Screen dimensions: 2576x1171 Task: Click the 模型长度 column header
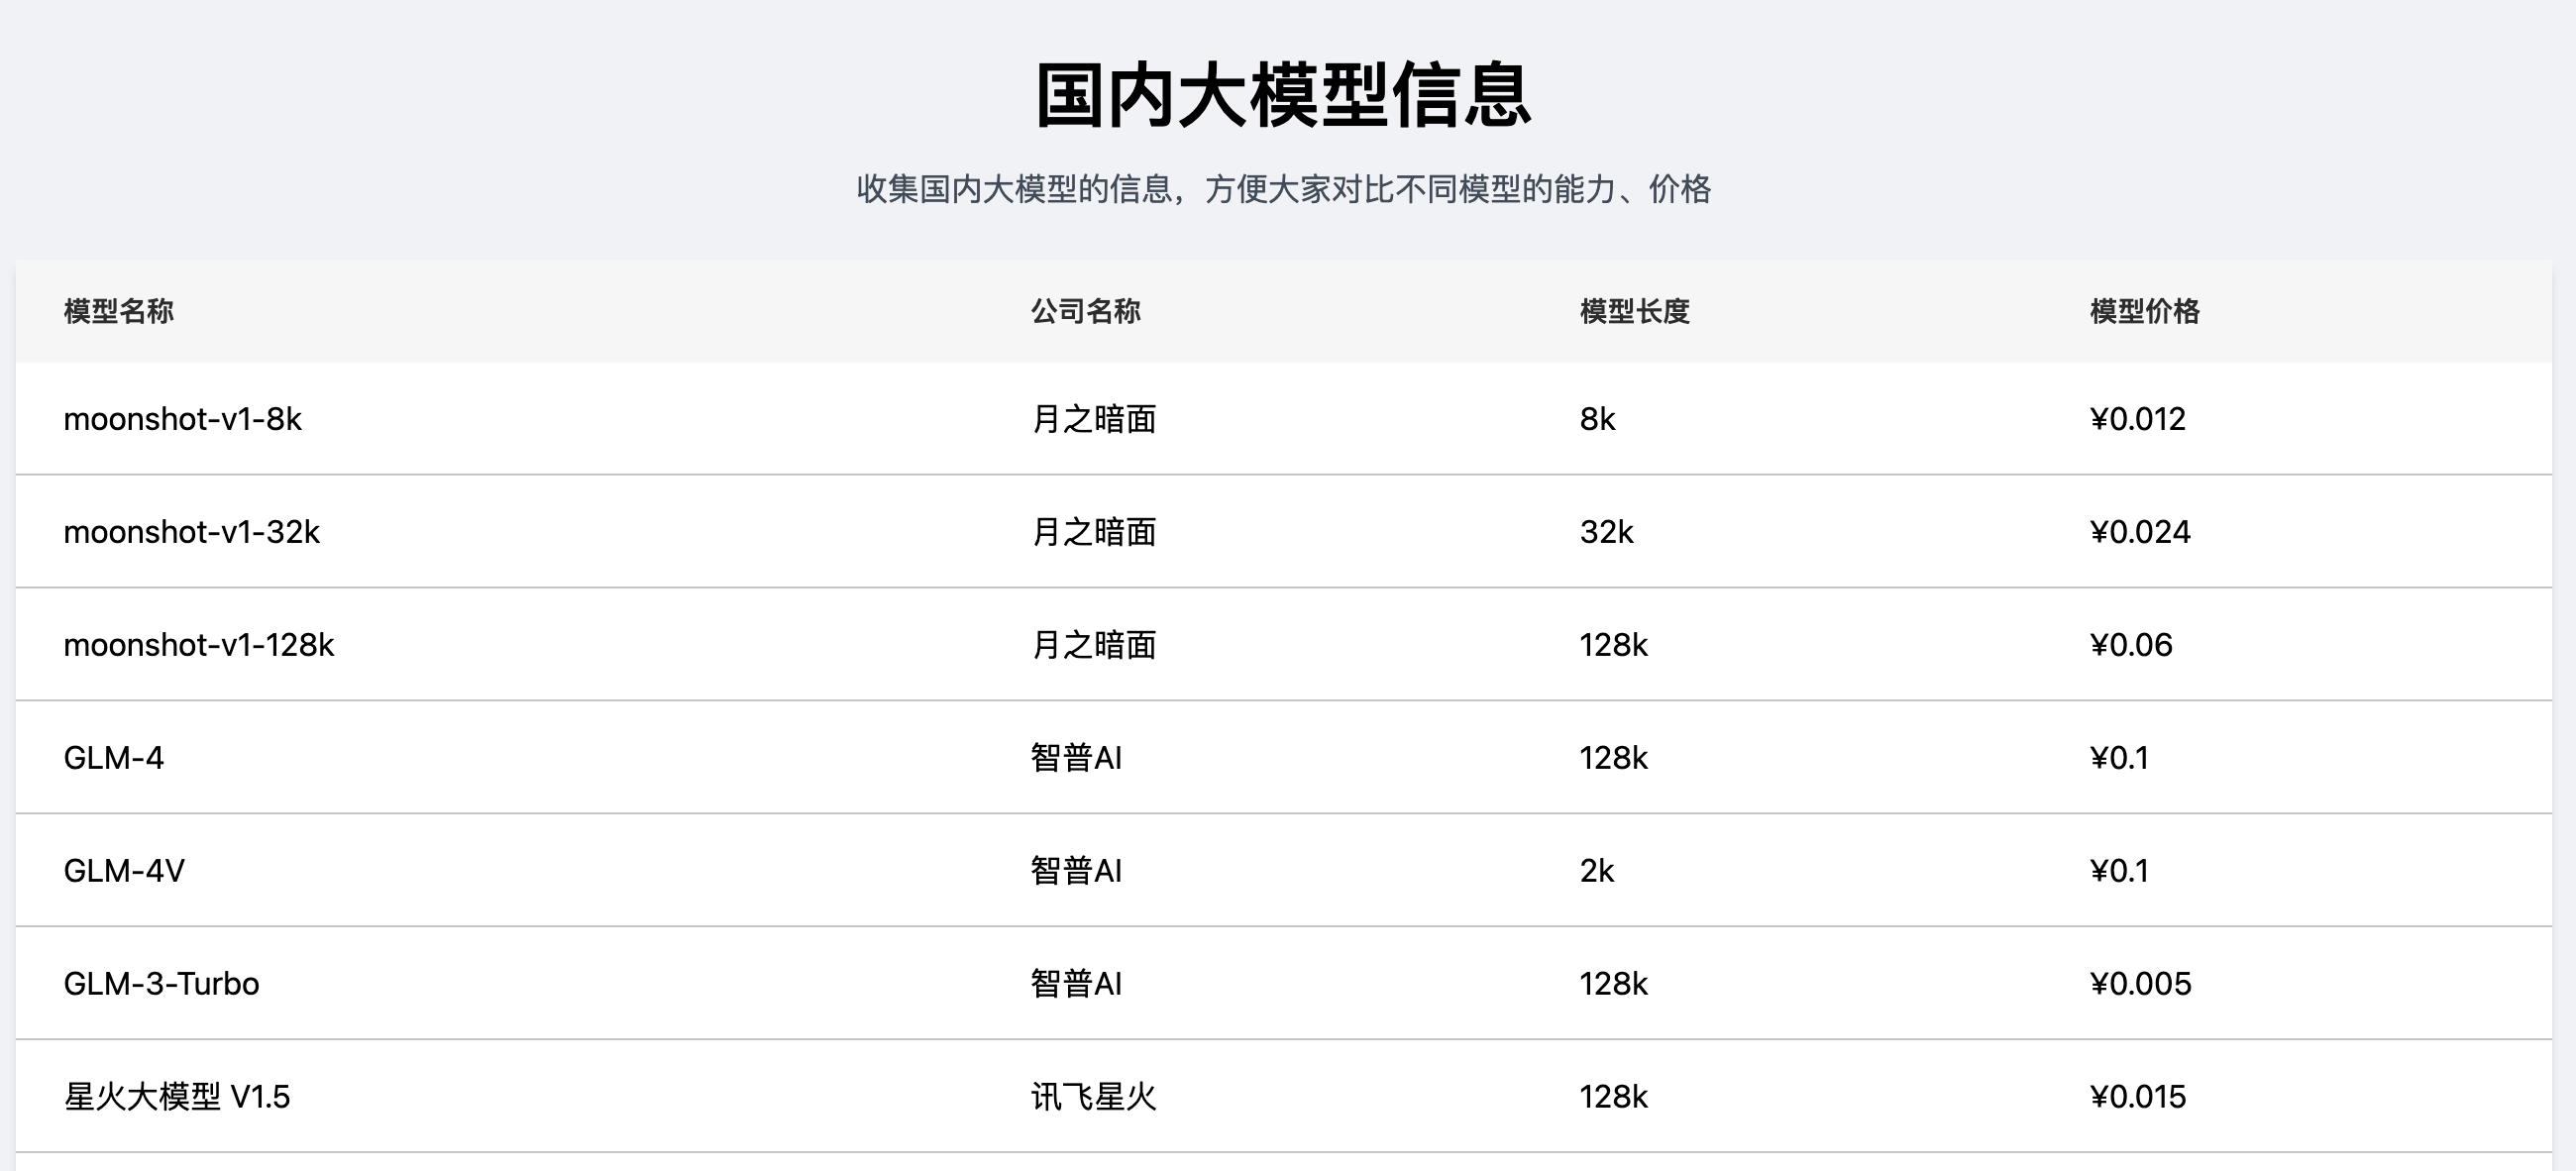1635,311
